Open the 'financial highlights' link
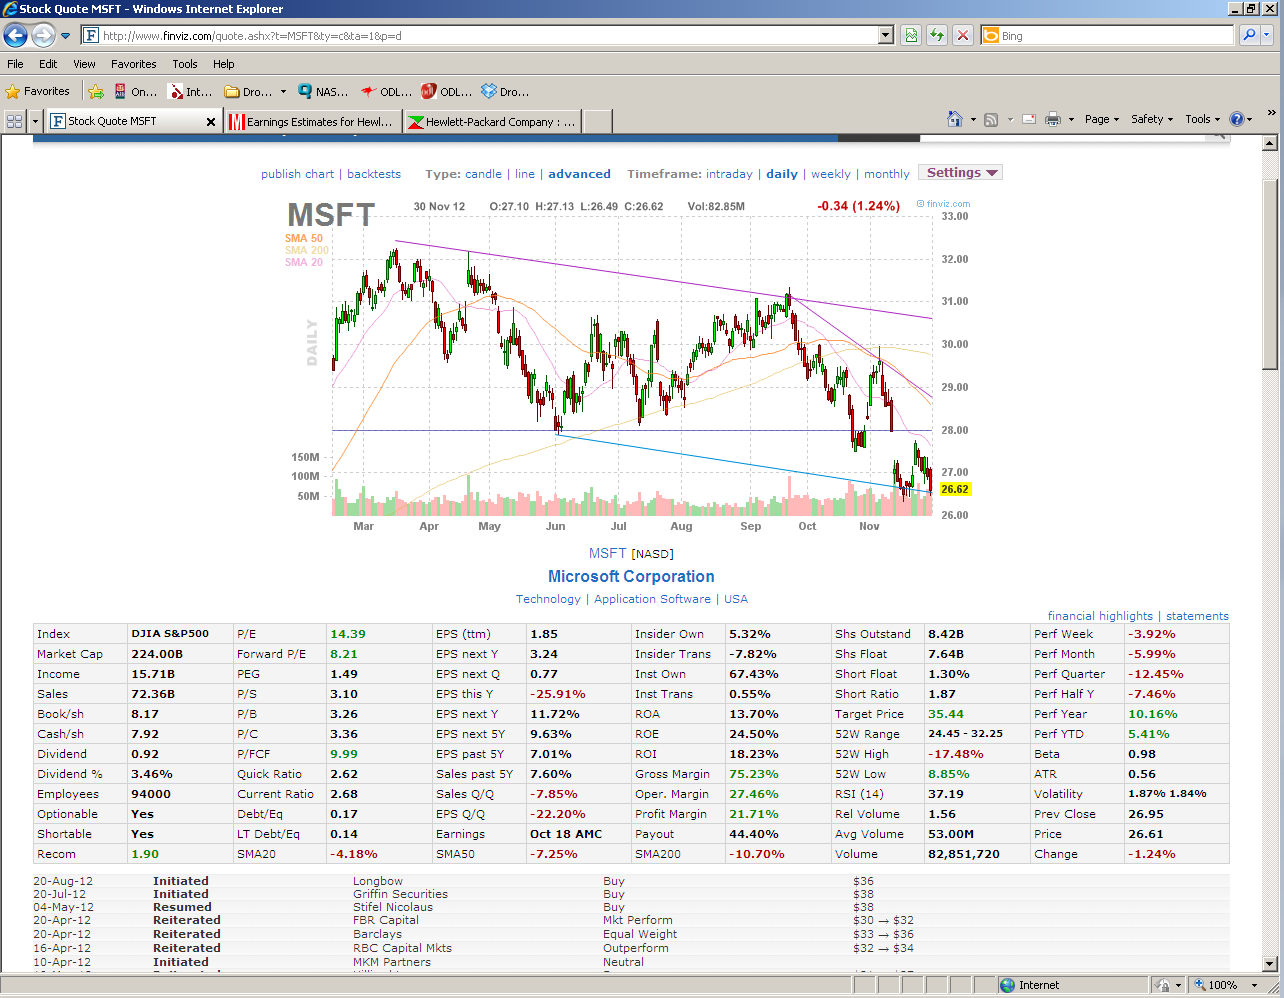 click(x=1100, y=616)
